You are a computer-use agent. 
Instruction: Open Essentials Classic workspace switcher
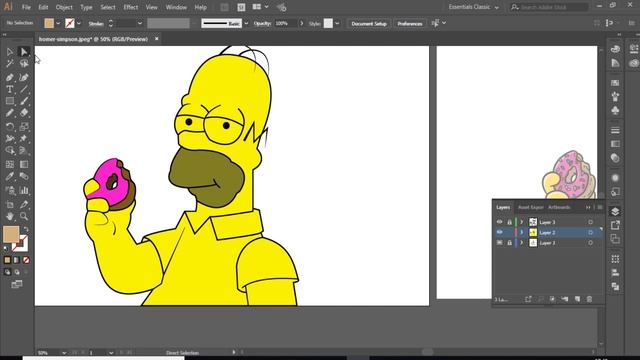coord(473,7)
